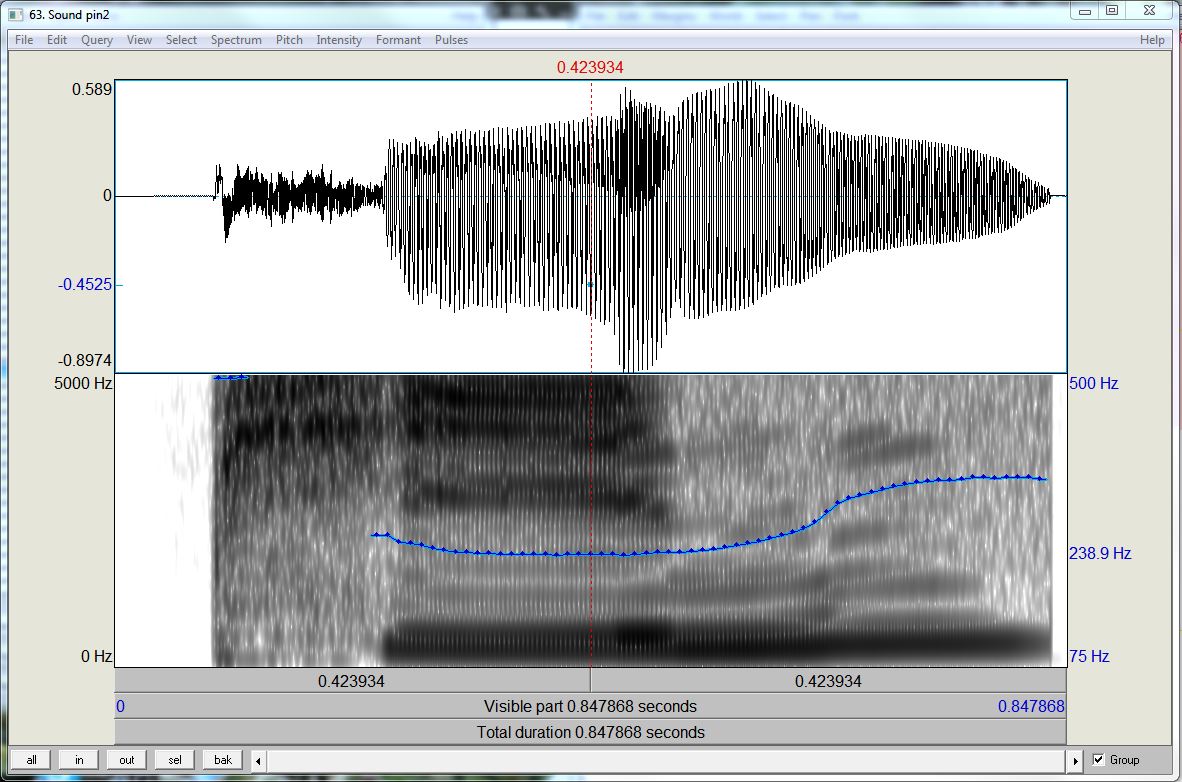Click the horizontal scrollbar track

[x=666, y=761]
